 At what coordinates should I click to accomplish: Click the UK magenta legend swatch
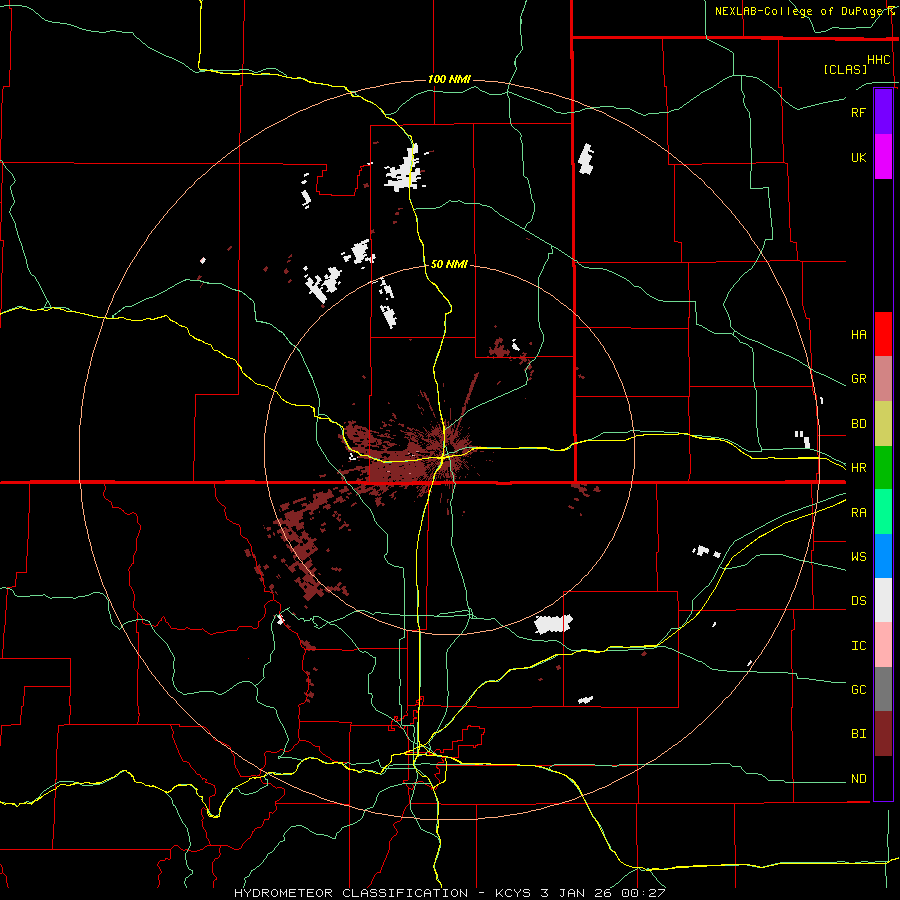[x=883, y=157]
